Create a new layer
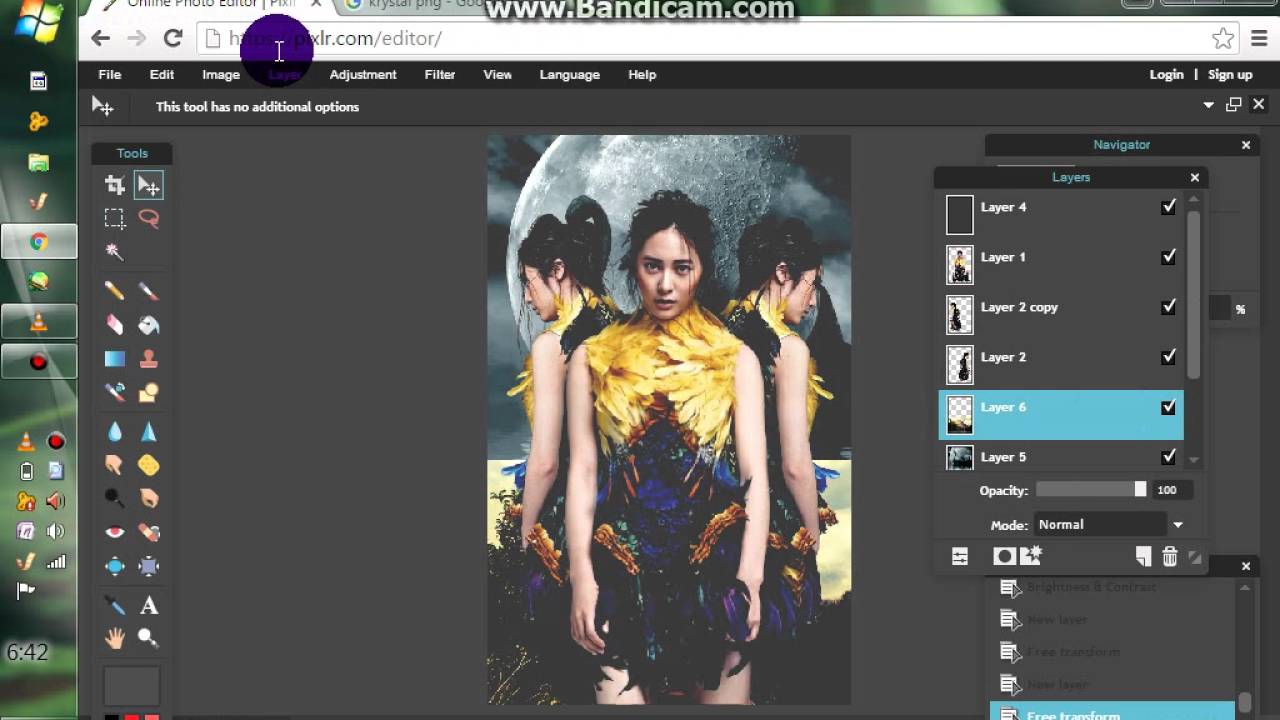Viewport: 1280px width, 720px height. [x=1143, y=557]
